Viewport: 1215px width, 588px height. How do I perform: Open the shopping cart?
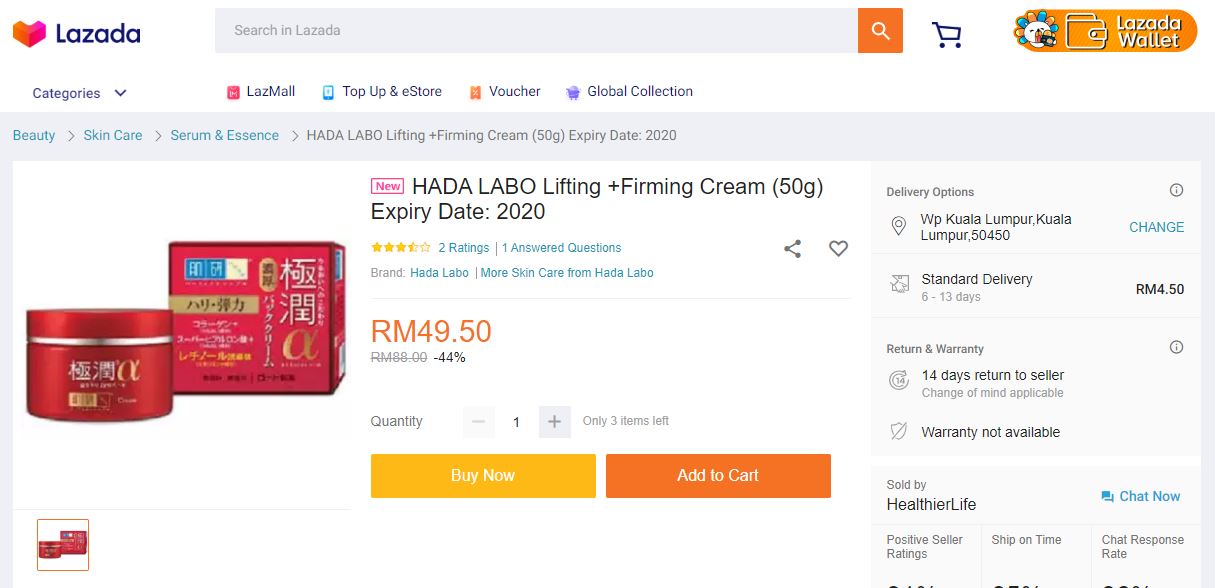coord(946,35)
